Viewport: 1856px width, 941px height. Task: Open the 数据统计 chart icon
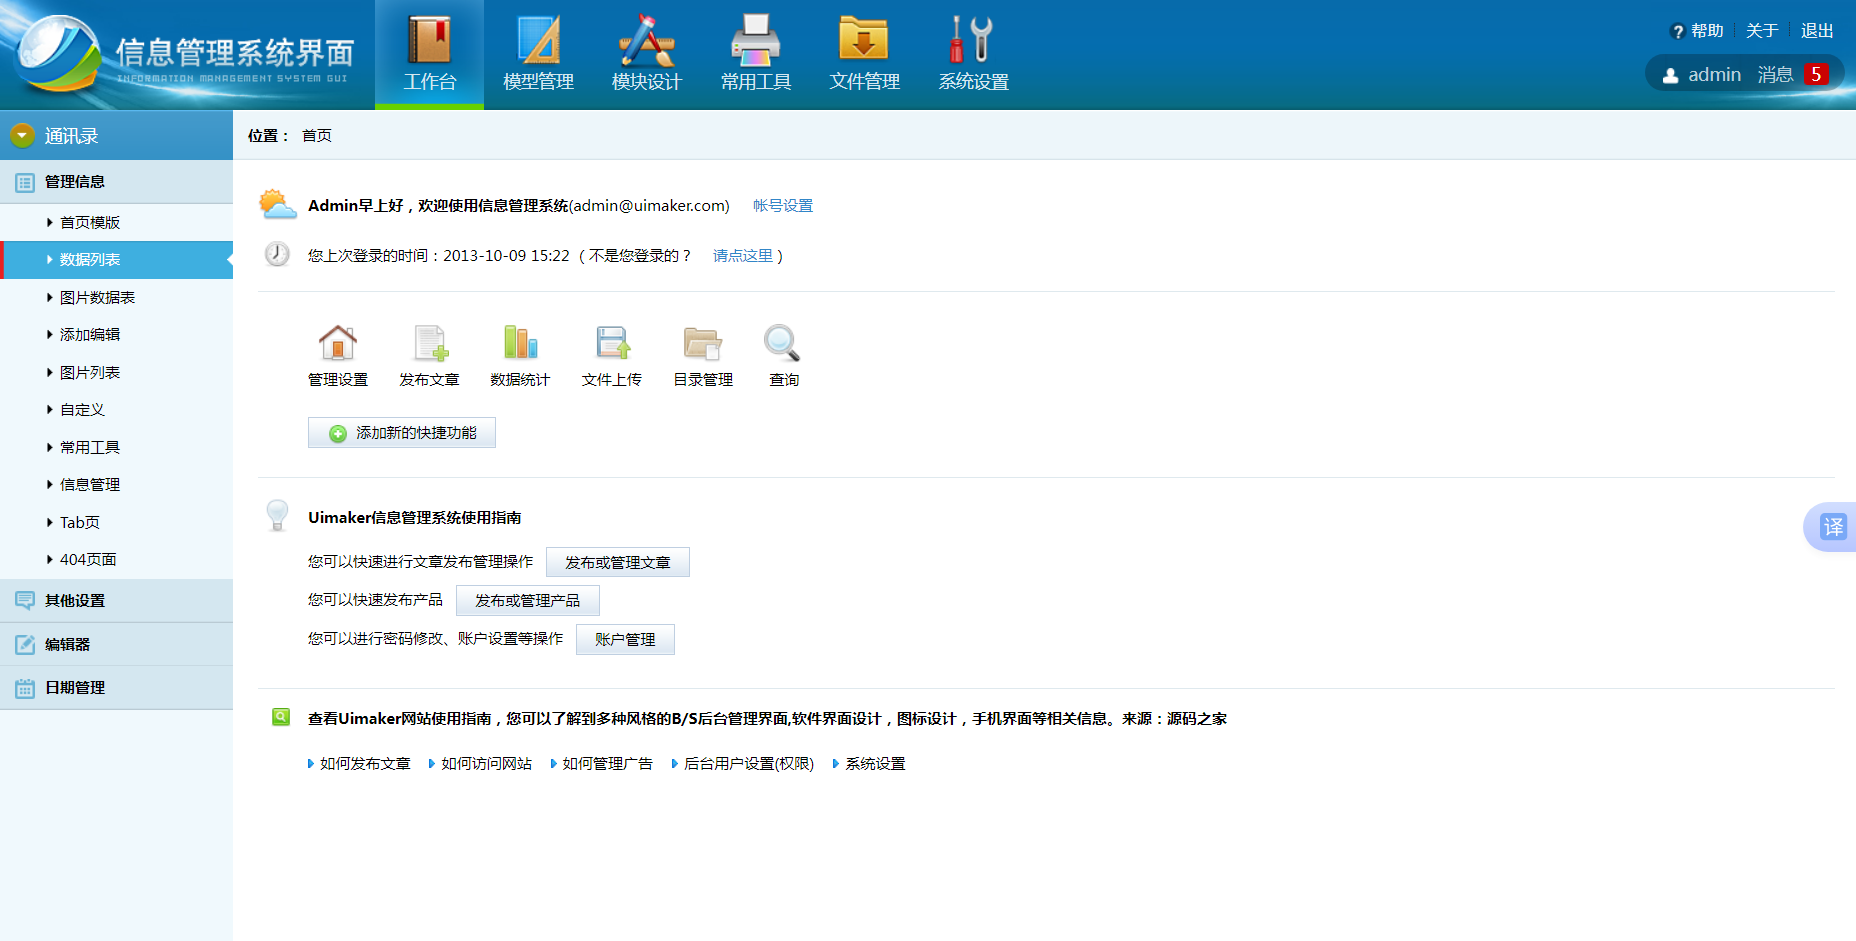click(520, 343)
